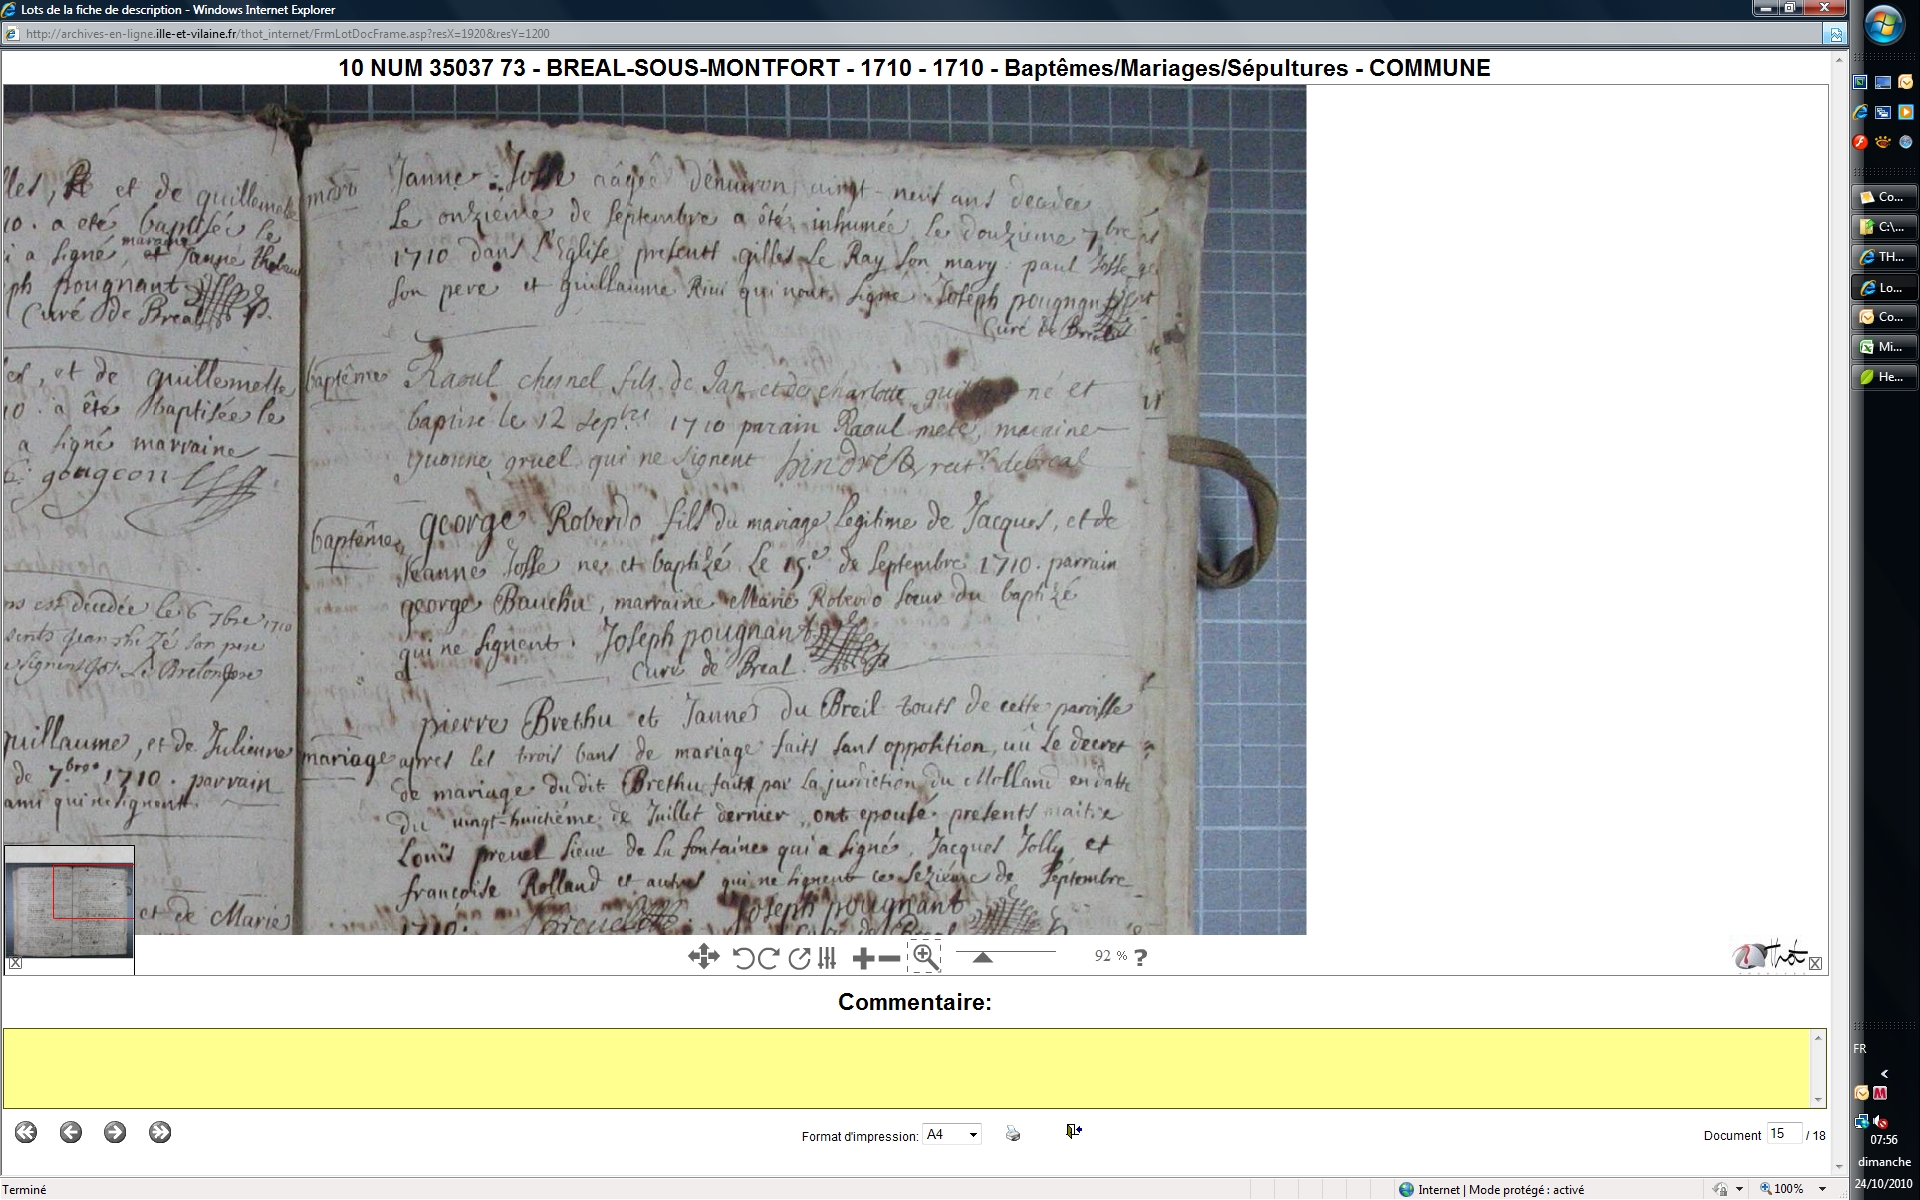Activate the magnifier zoom tool
1920x1200 pixels.
point(925,957)
